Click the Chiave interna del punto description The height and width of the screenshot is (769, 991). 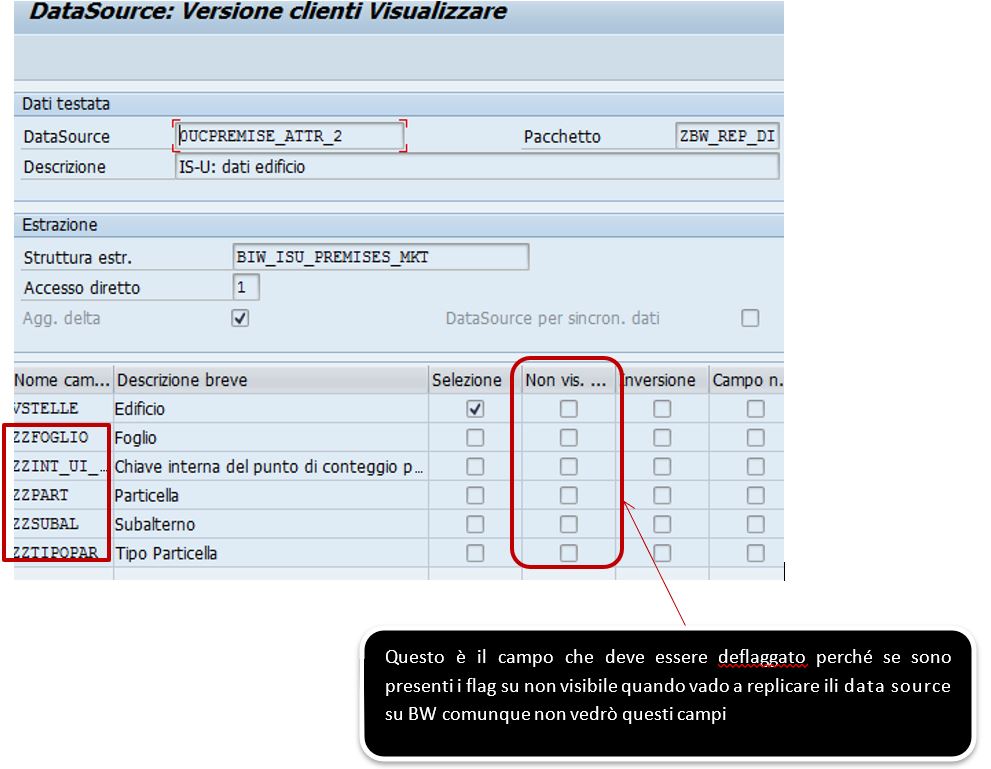click(271, 466)
